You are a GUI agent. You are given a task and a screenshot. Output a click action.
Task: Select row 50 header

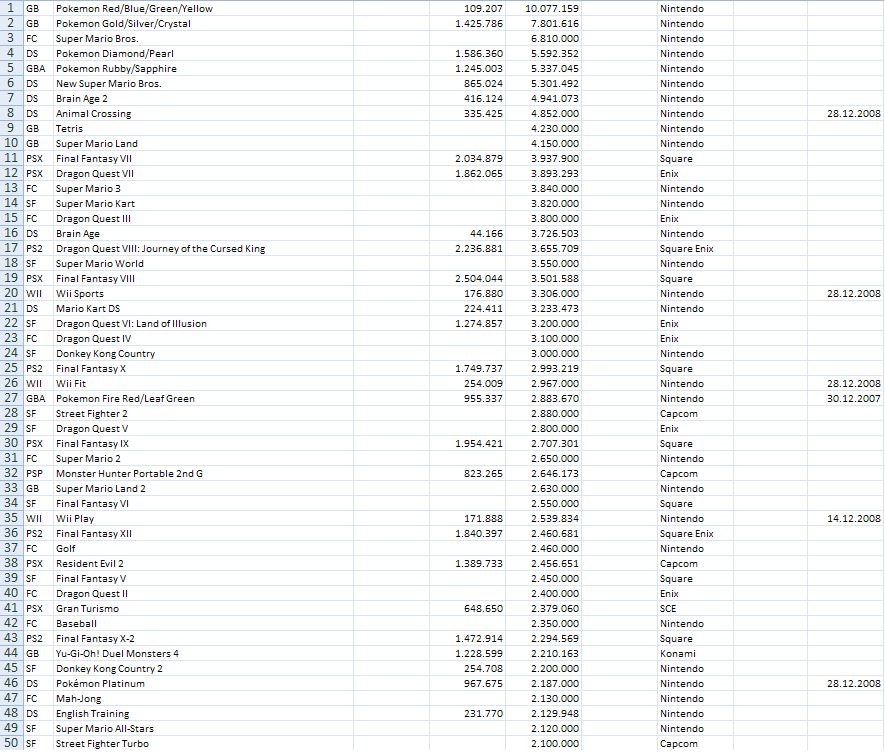[11, 744]
